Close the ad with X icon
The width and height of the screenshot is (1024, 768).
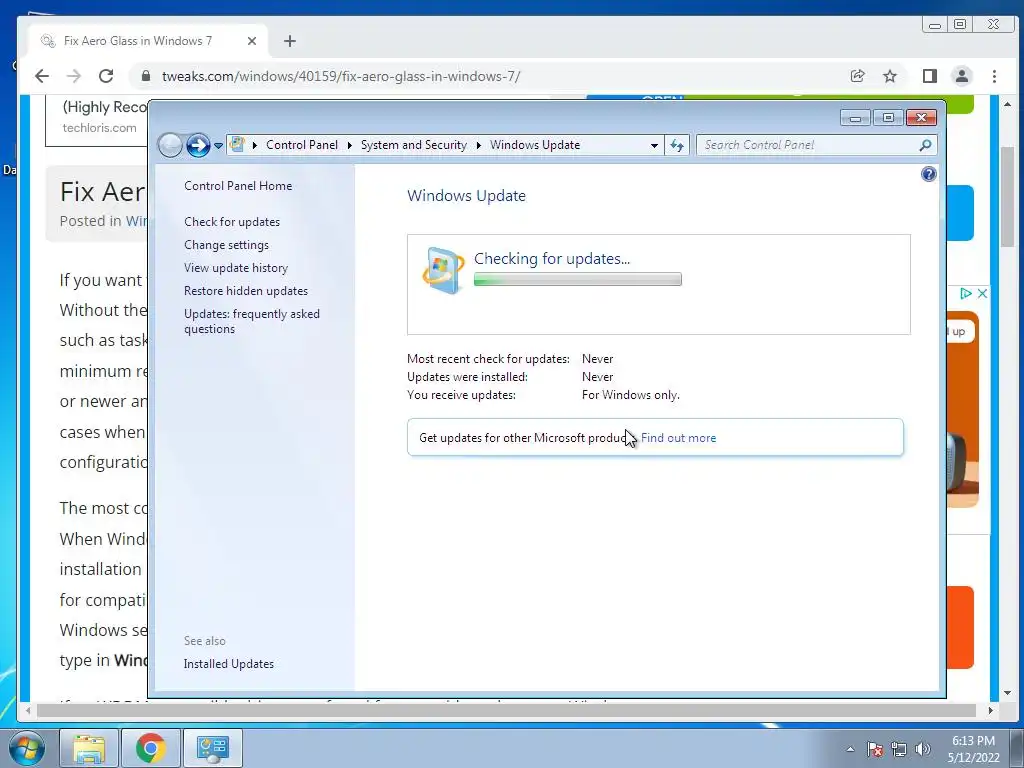[x=982, y=293]
